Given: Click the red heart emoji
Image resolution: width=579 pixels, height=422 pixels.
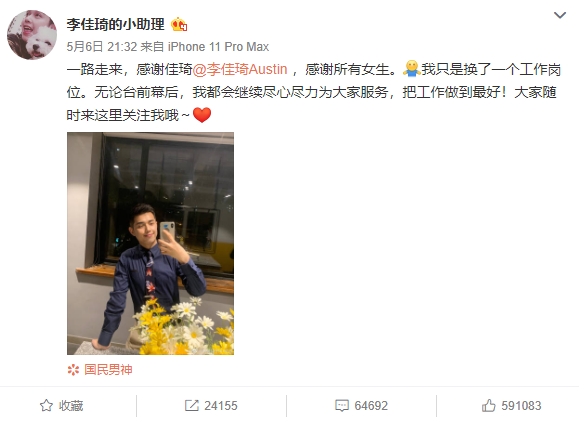Looking at the screenshot, I should tap(202, 115).
